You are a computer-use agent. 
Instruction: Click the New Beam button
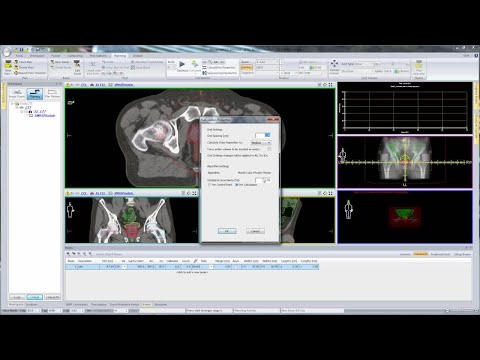(x=60, y=62)
